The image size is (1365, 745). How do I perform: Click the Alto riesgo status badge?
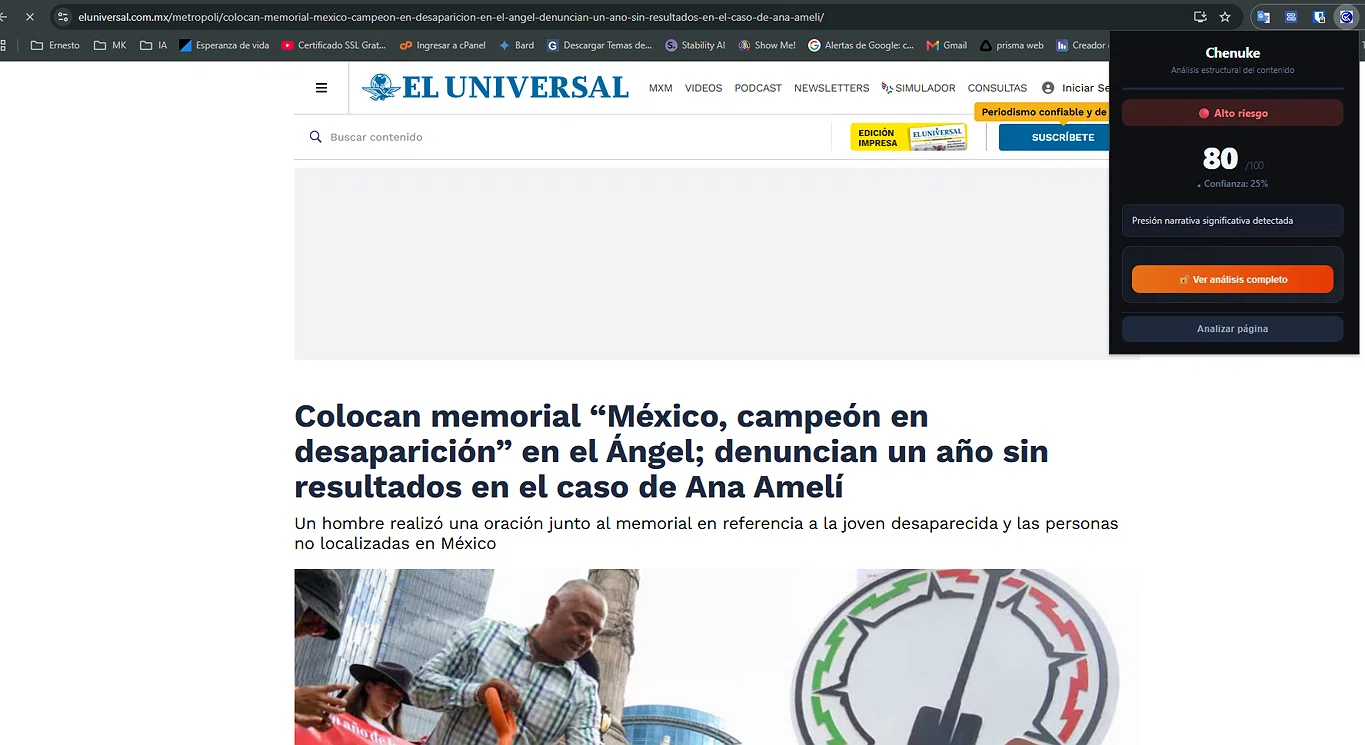pyautogui.click(x=1232, y=113)
